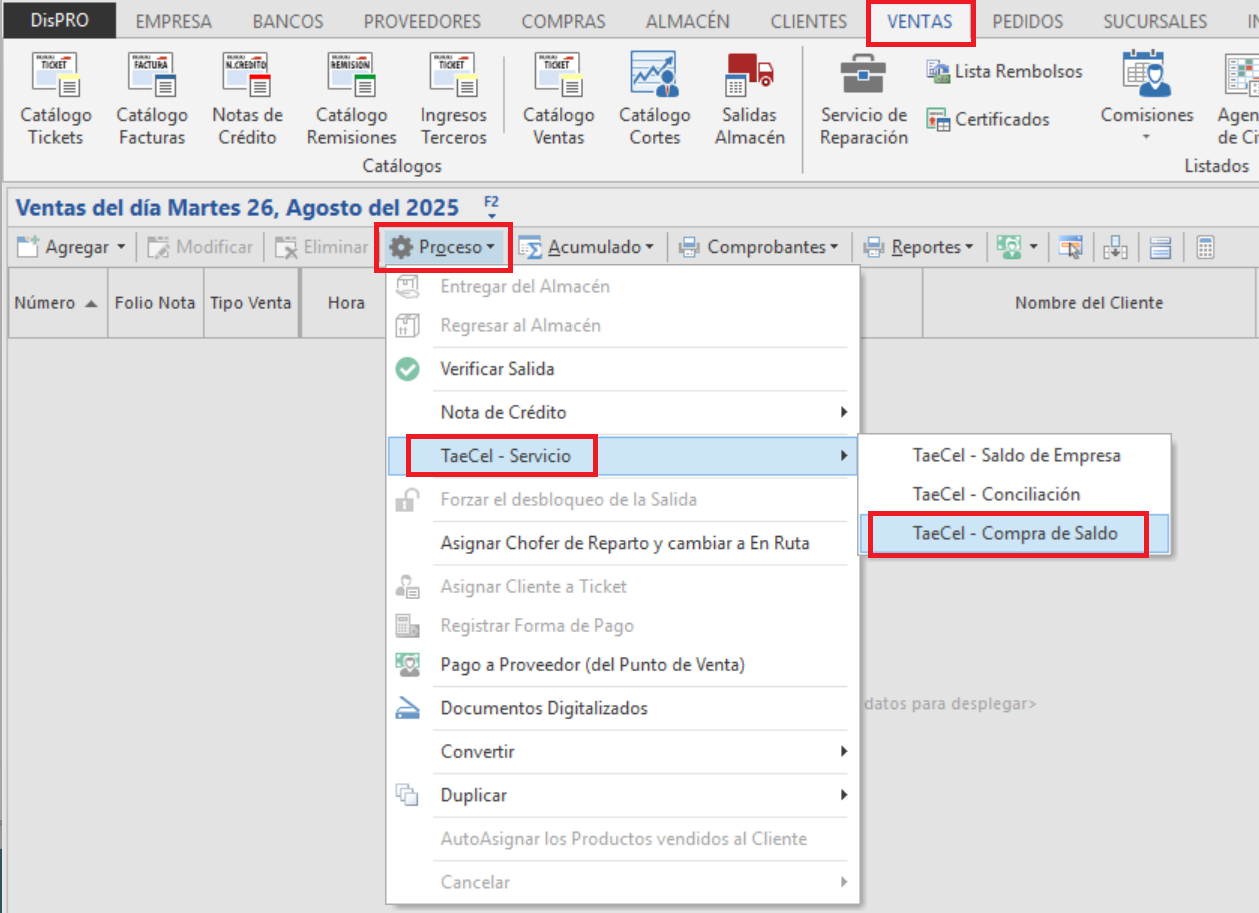Image resolution: width=1259 pixels, height=913 pixels.
Task: Click the calculator icon in toolbar
Action: pyautogui.click(x=1205, y=247)
